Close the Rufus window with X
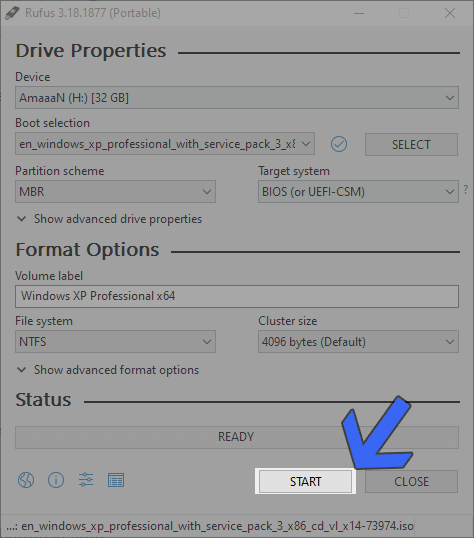 click(450, 13)
